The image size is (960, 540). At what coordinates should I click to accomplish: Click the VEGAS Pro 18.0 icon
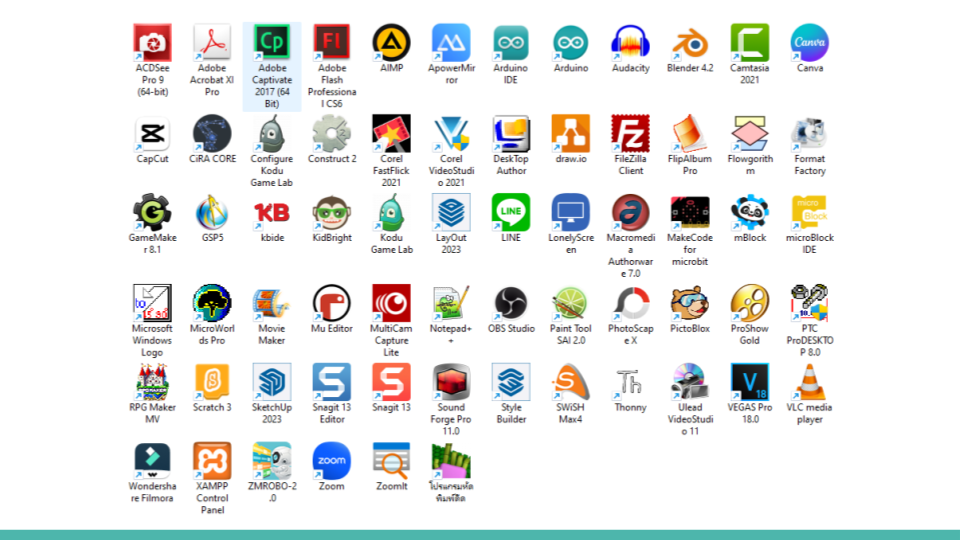coord(750,382)
